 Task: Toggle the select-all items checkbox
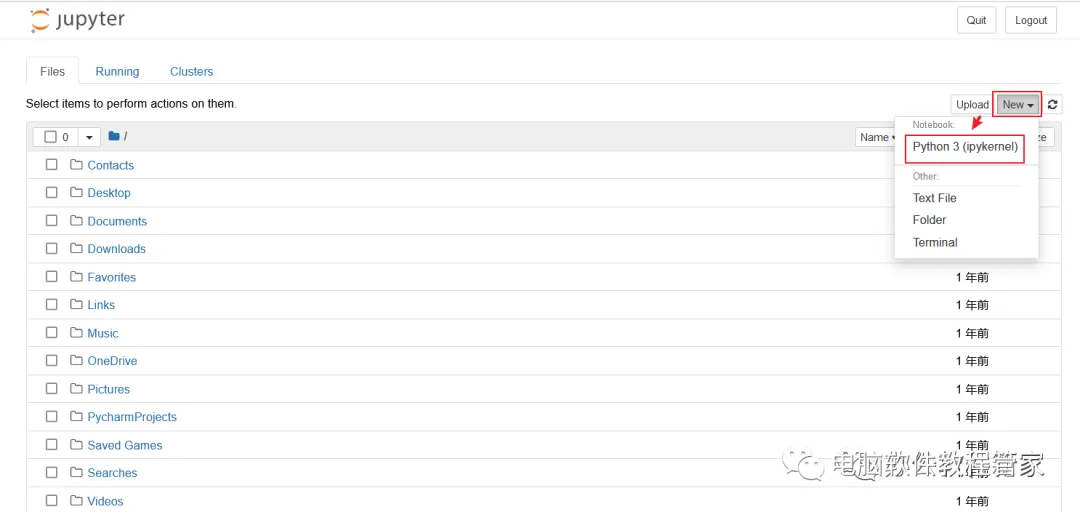(51, 137)
